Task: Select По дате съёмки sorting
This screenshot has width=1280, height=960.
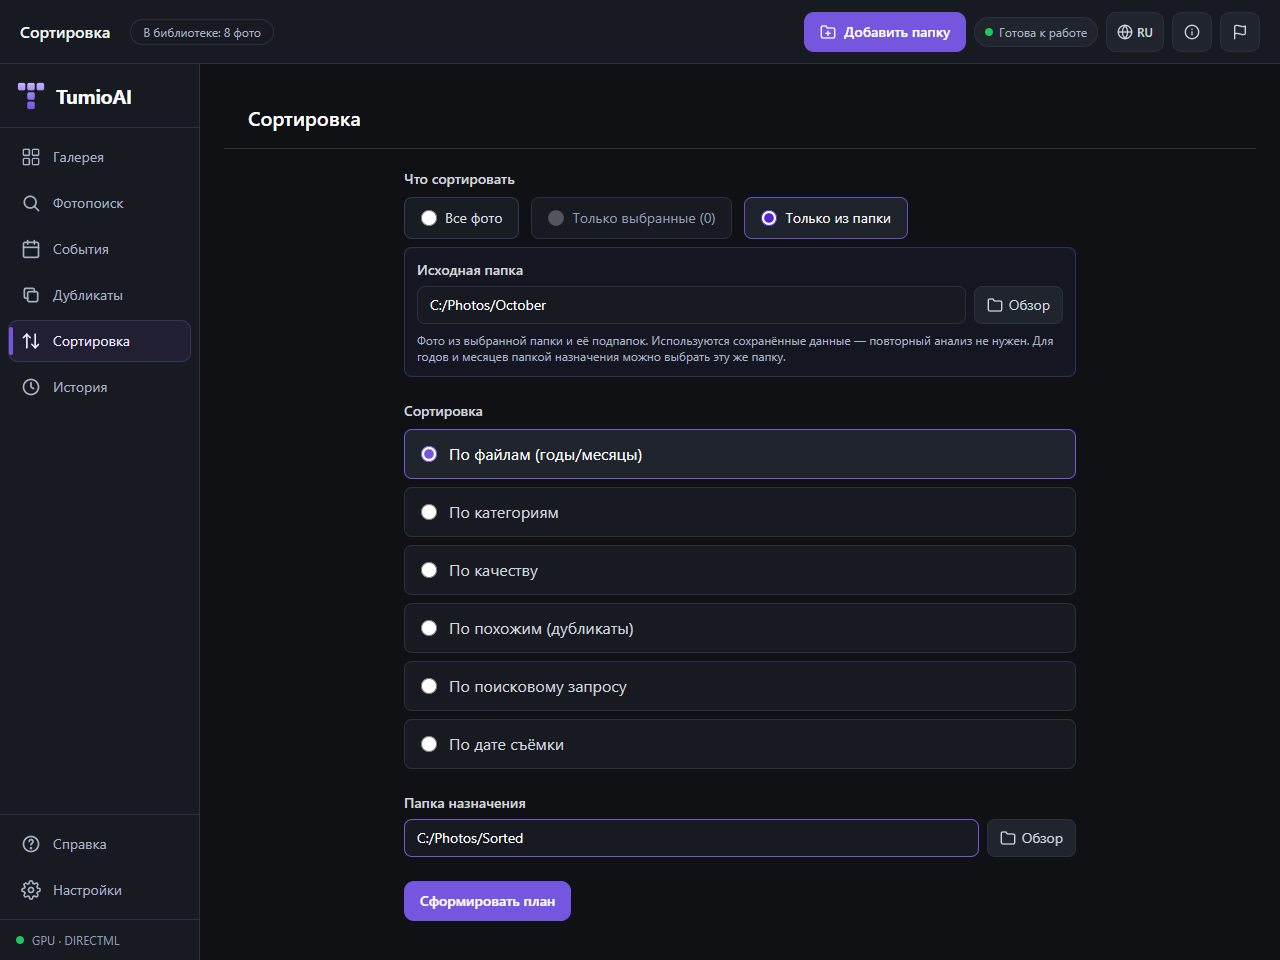Action: click(x=740, y=744)
